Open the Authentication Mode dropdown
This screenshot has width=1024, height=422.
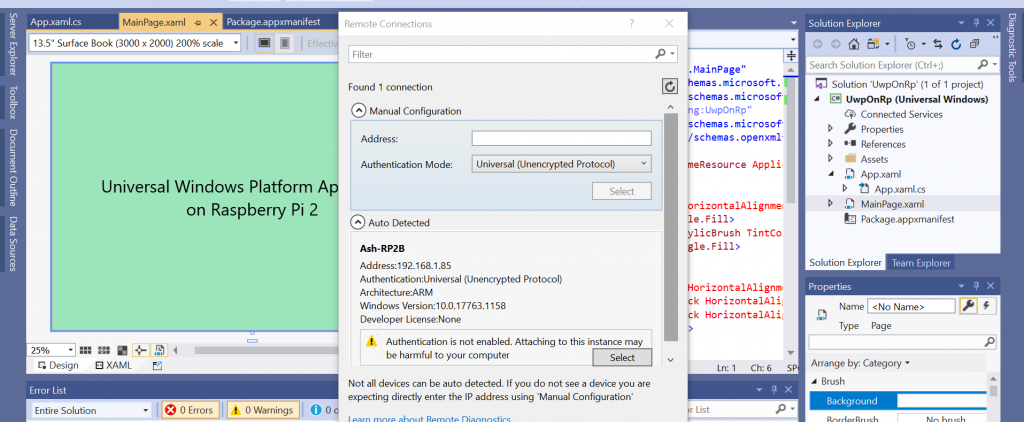tap(562, 164)
